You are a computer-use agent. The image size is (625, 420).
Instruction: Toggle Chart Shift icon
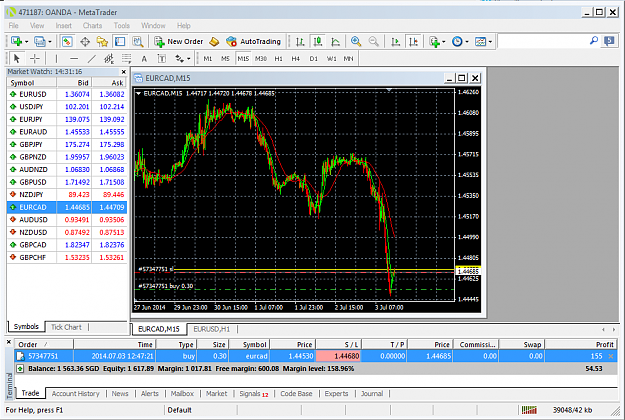[x=413, y=41]
